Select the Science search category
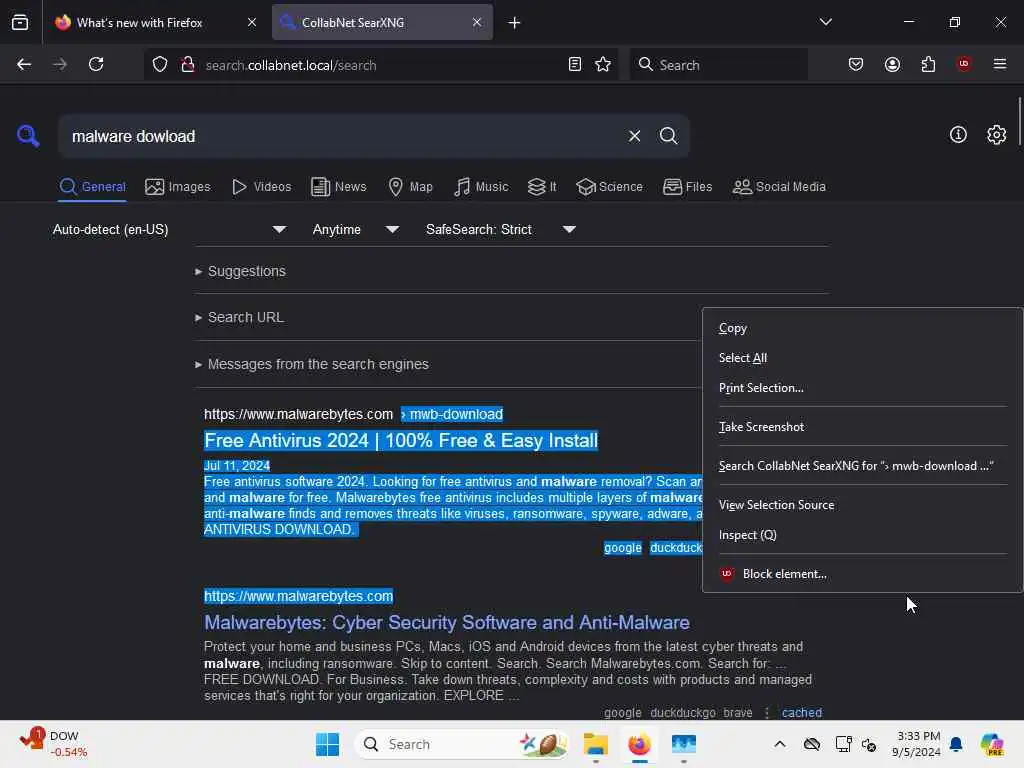 (x=609, y=187)
